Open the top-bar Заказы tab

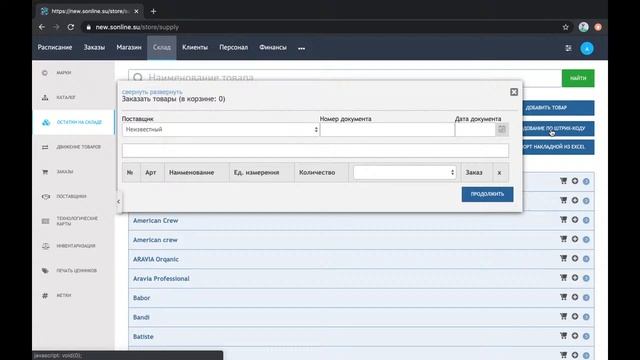(94, 47)
